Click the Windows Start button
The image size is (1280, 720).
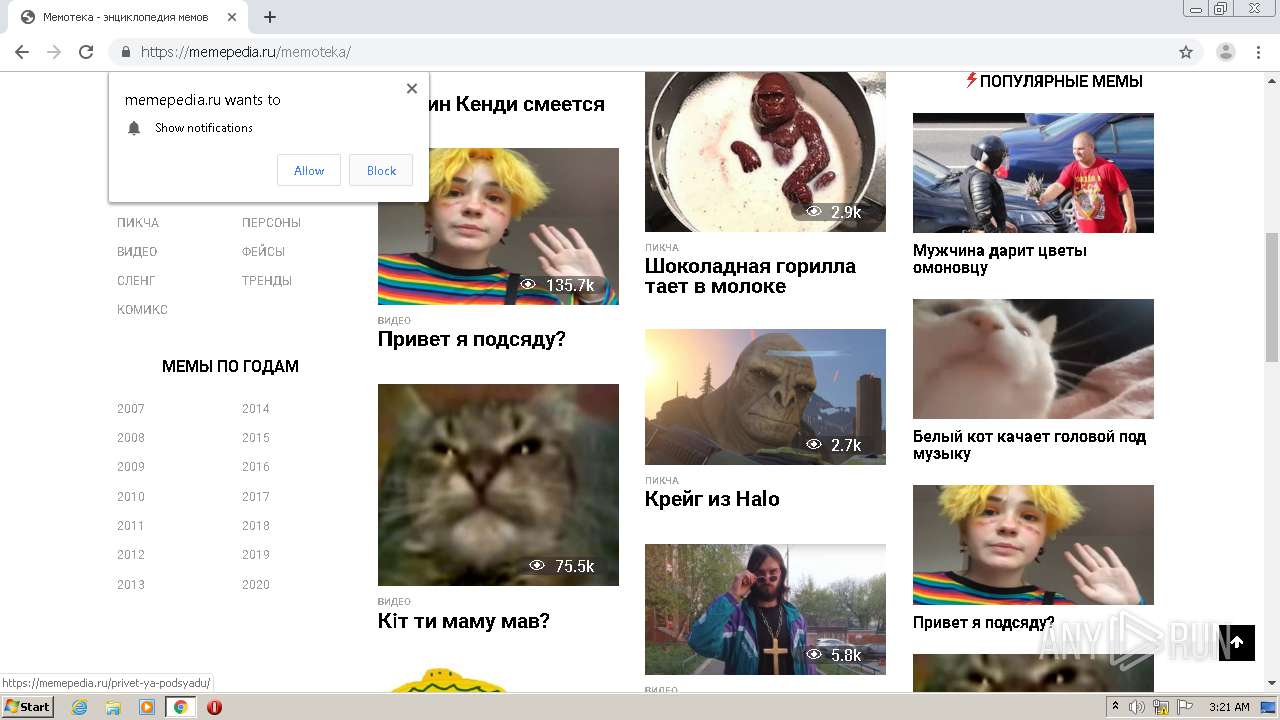tap(27, 707)
